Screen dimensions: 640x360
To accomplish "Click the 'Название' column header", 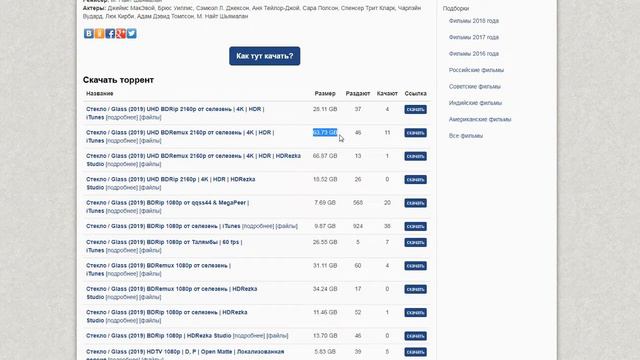I will coord(100,93).
